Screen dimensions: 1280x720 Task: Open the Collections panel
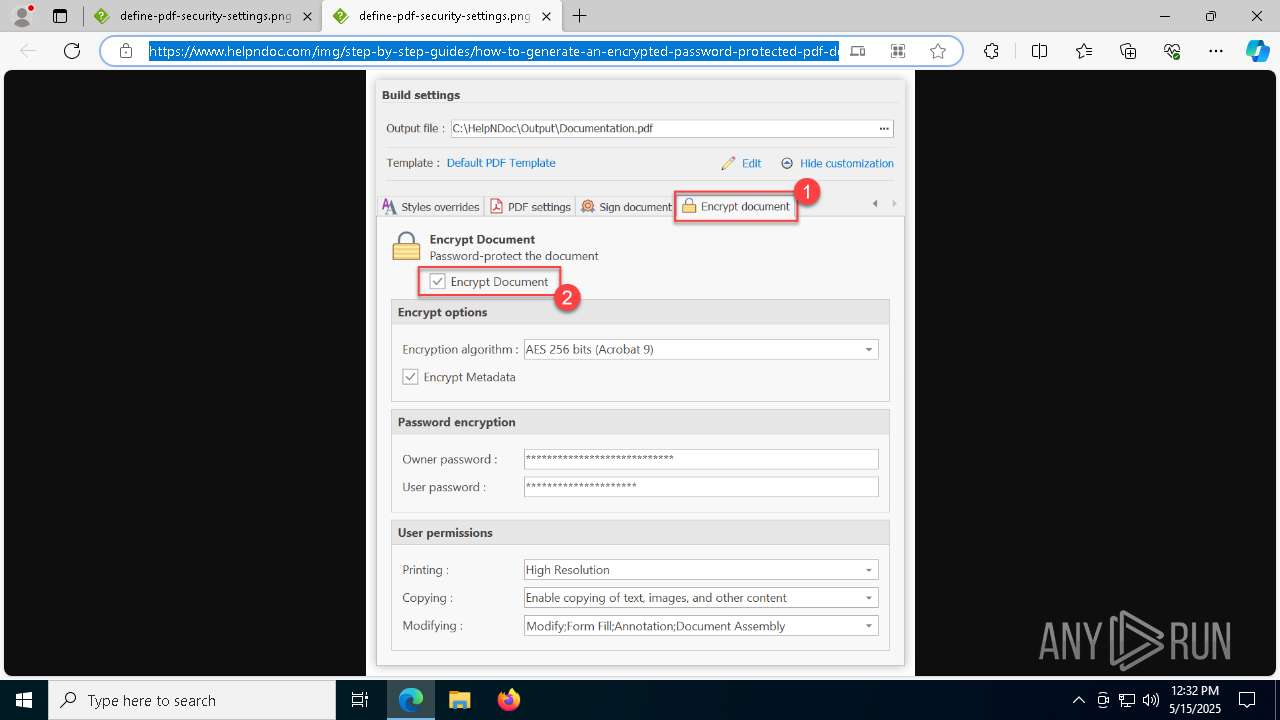click(x=1129, y=51)
